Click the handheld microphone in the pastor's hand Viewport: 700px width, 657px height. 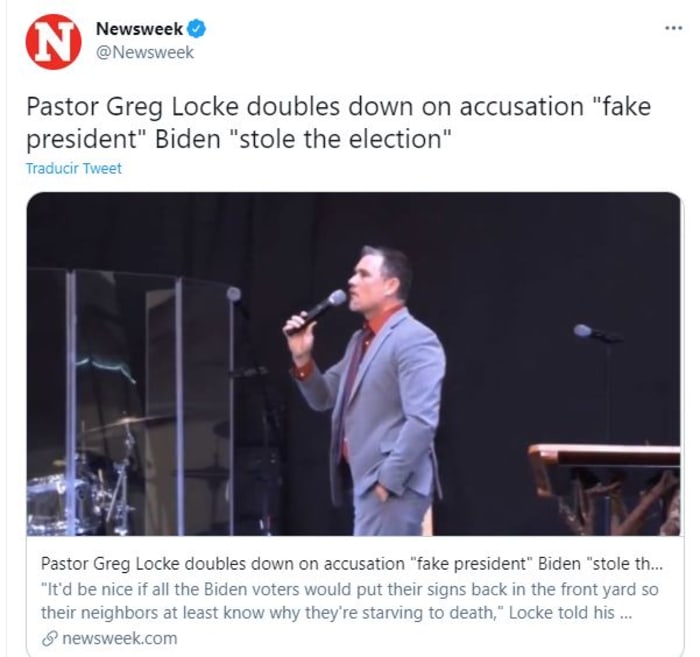pos(318,310)
